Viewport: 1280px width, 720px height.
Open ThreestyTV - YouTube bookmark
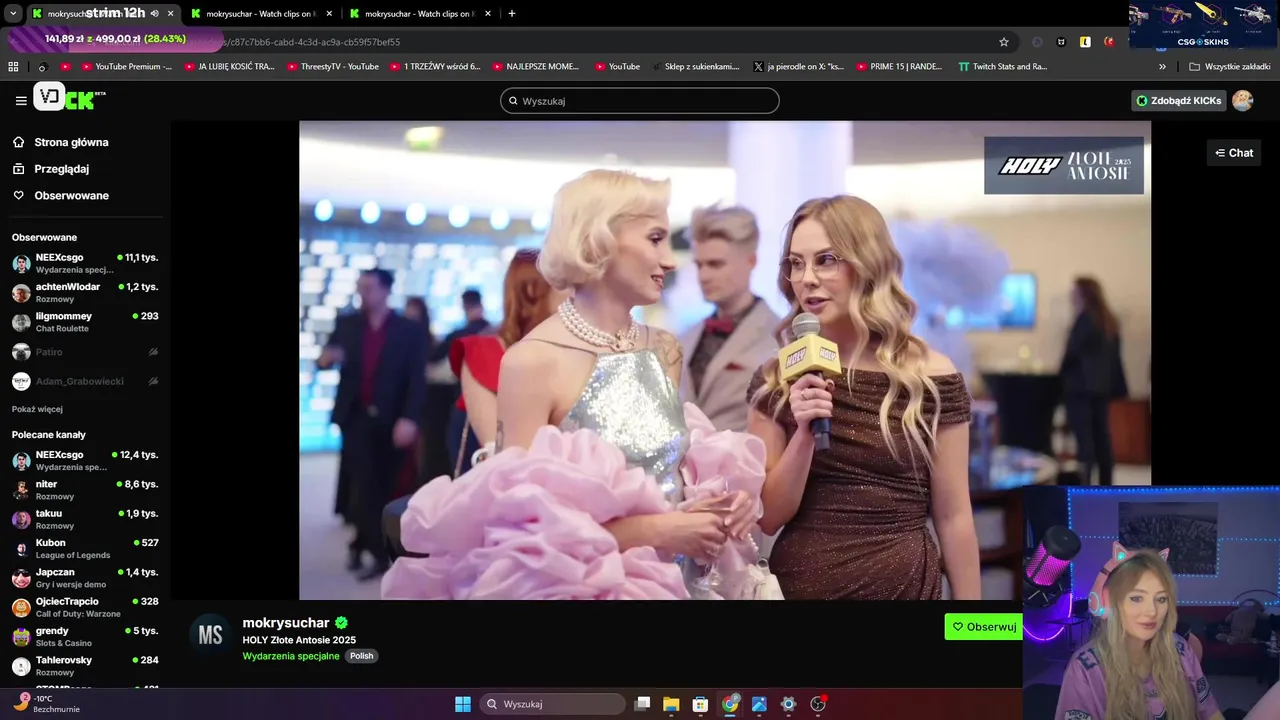click(x=333, y=67)
